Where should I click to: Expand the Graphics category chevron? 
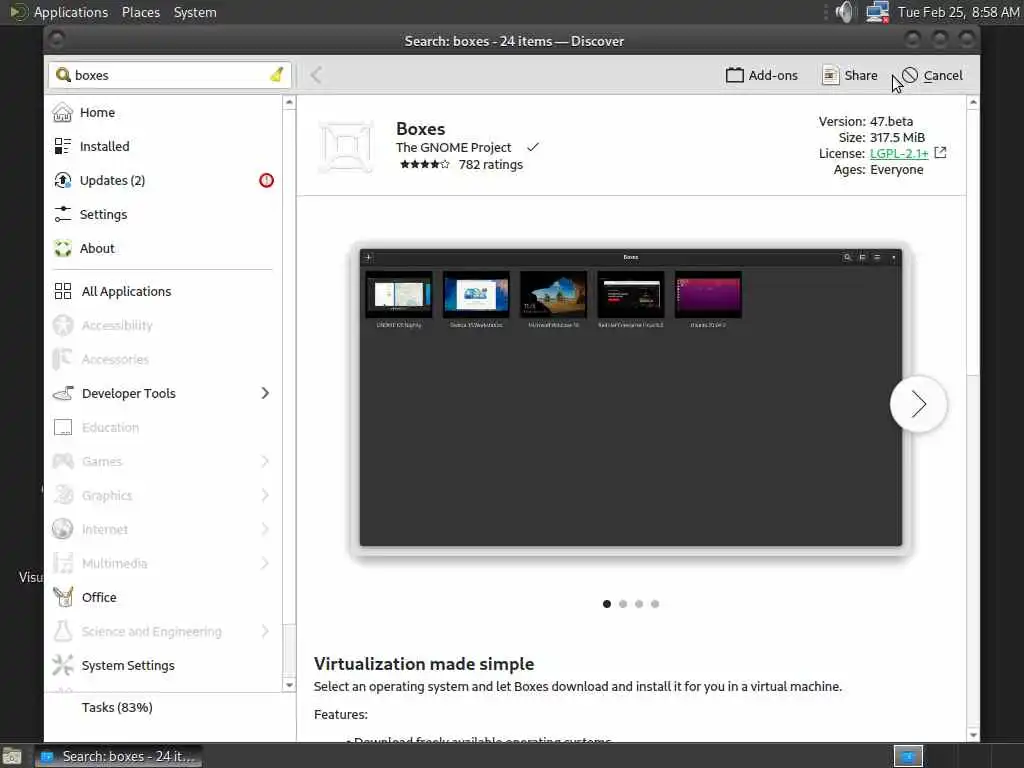[264, 495]
